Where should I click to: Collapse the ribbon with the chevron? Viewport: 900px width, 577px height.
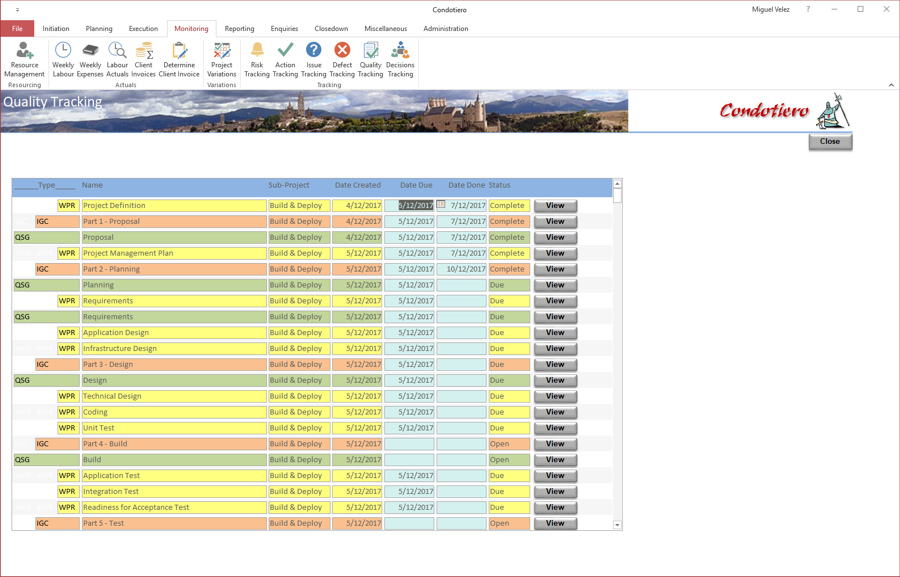point(891,85)
